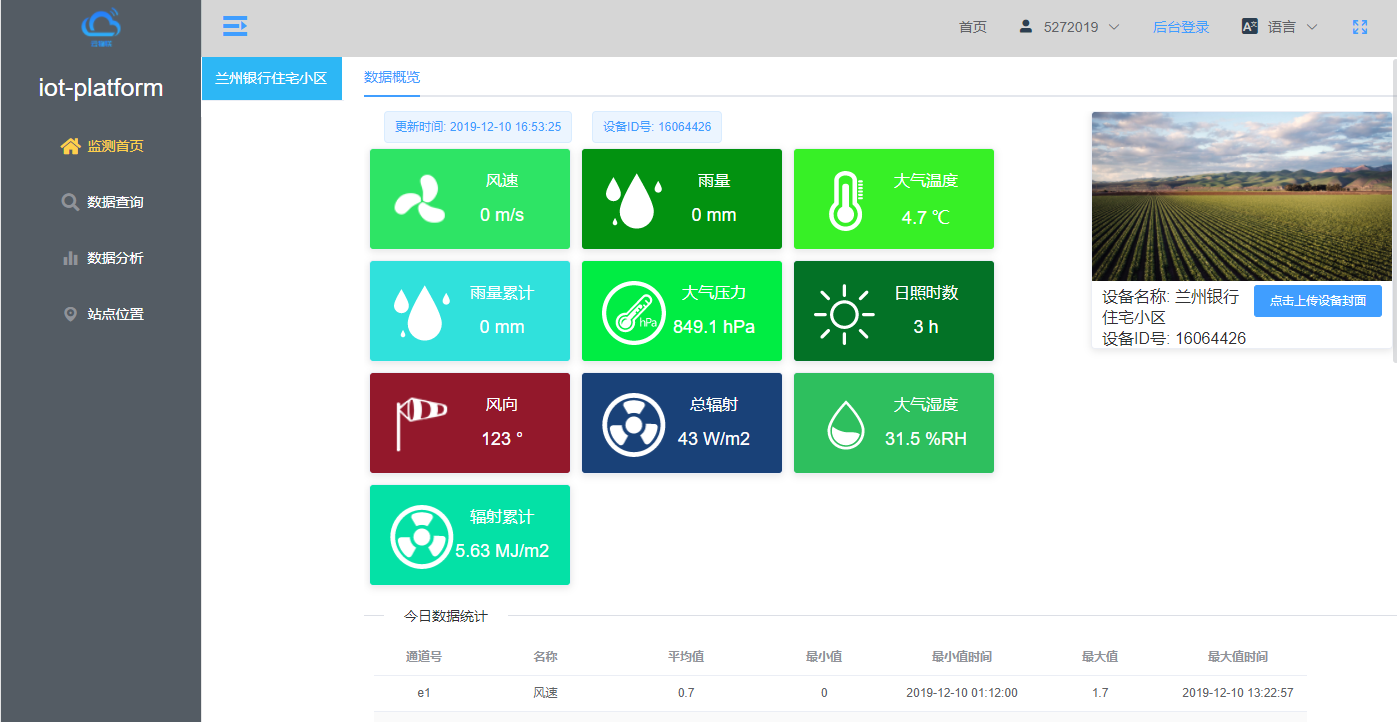Expand the 5272019 user dropdown
1397x722 pixels.
coord(1070,27)
